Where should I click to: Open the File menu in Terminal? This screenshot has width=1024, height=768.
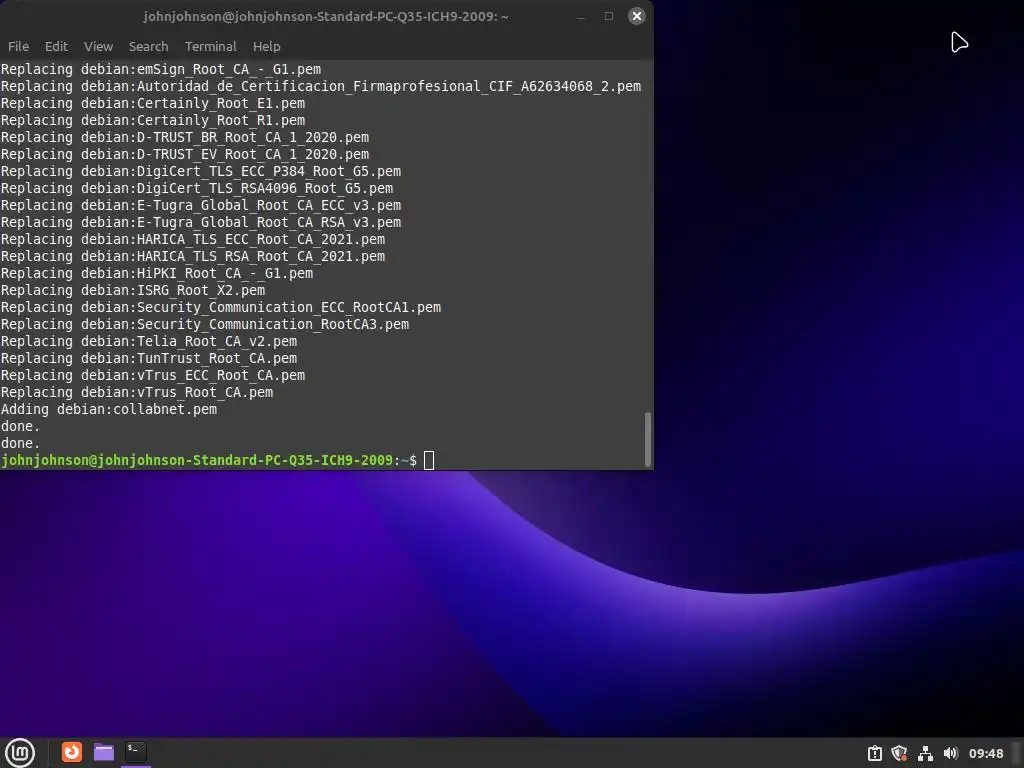pyautogui.click(x=18, y=46)
